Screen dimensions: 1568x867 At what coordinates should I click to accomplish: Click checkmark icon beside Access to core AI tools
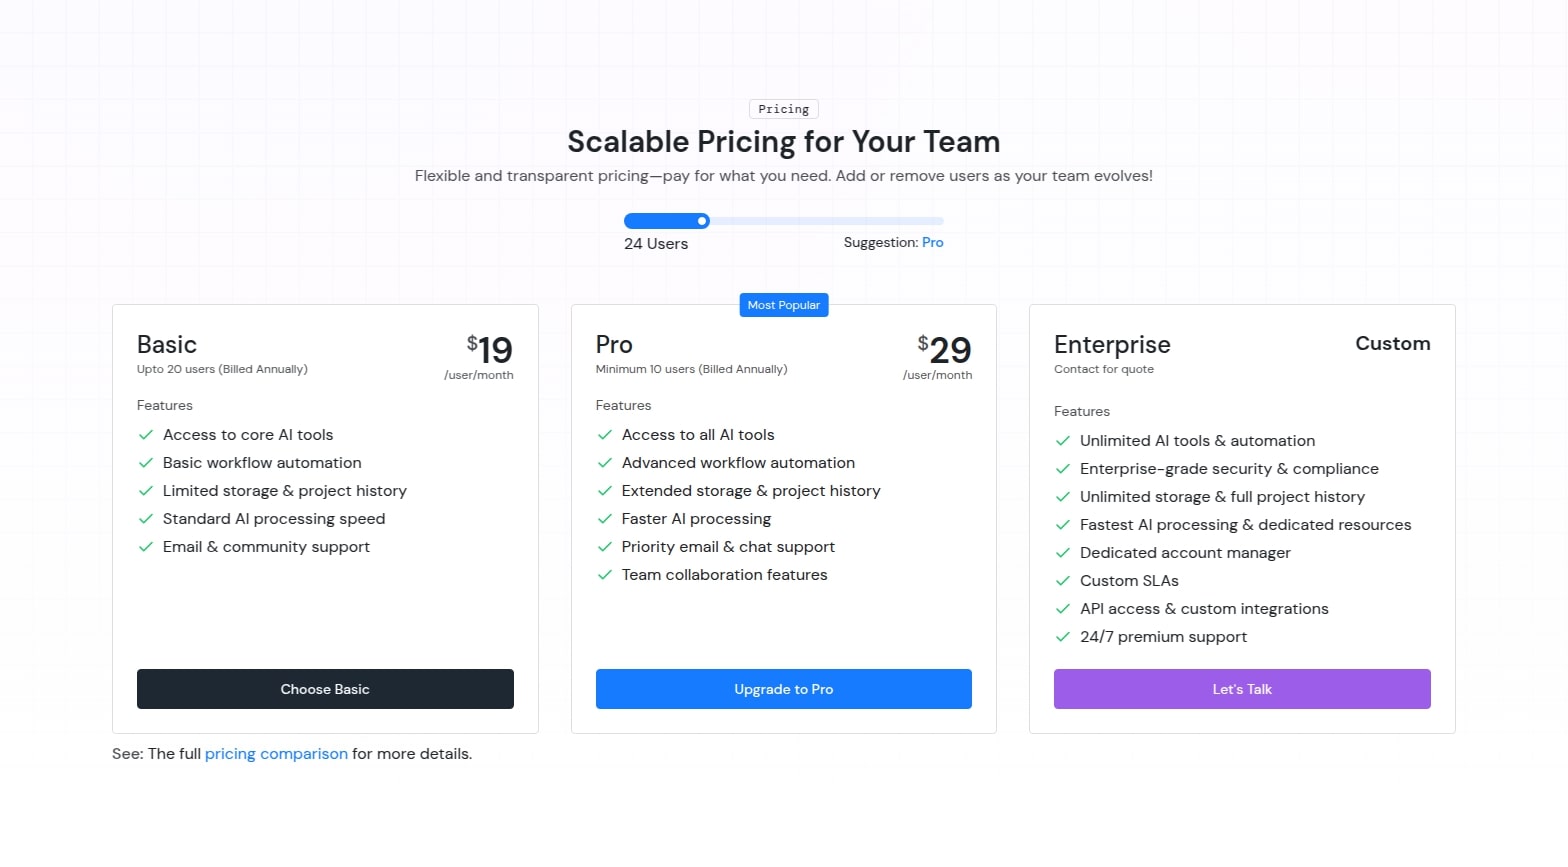(146, 435)
